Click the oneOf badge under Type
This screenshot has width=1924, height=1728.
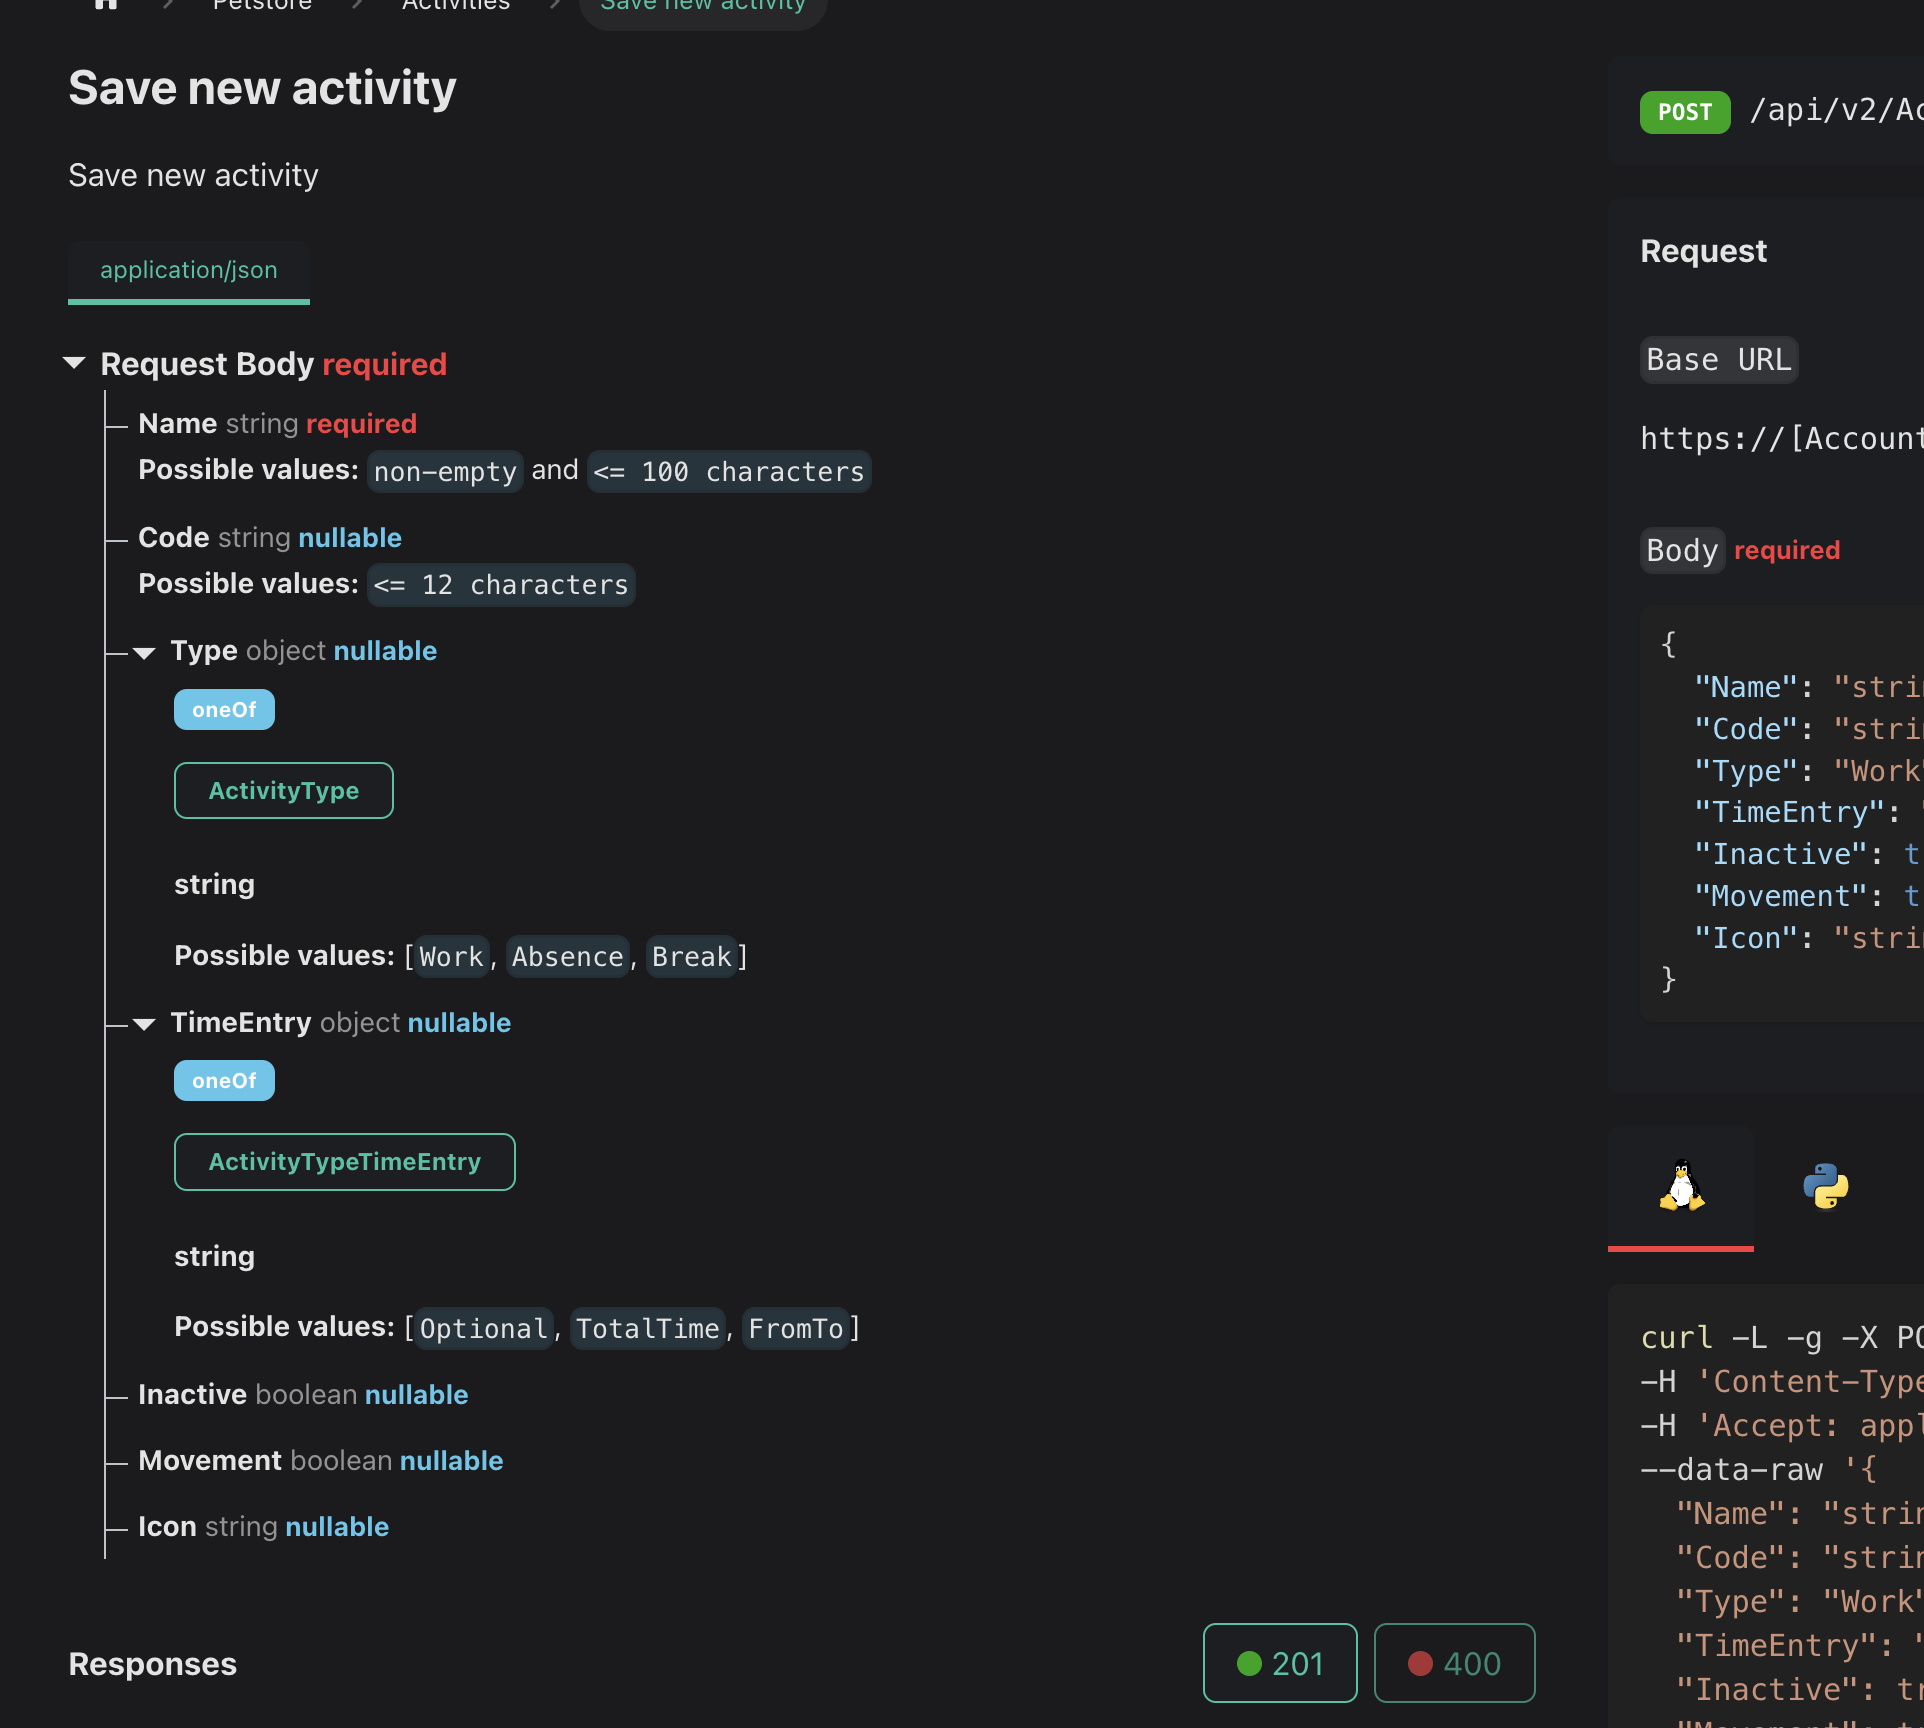pos(224,709)
